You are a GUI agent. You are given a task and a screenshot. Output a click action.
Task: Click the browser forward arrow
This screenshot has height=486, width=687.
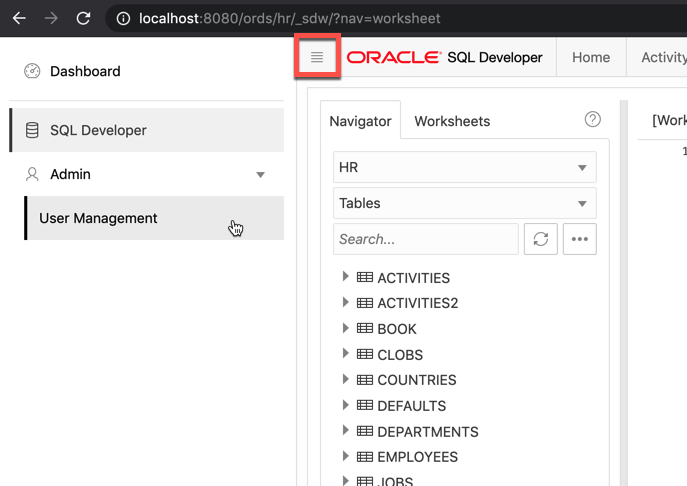51,18
